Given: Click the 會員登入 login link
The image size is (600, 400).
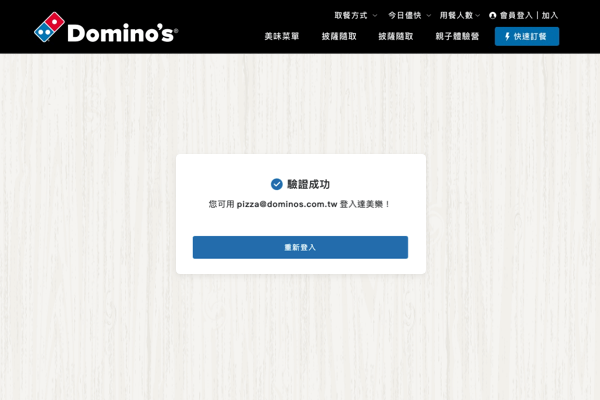Looking at the screenshot, I should pyautogui.click(x=516, y=15).
